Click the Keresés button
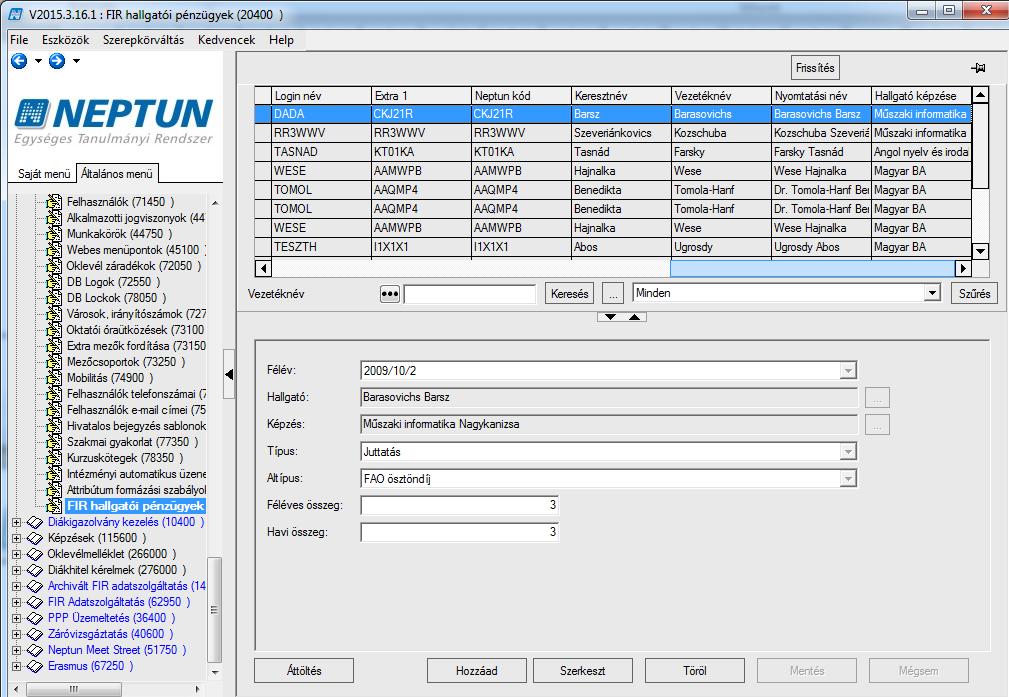Image resolution: width=1009 pixels, height=697 pixels. [x=569, y=294]
